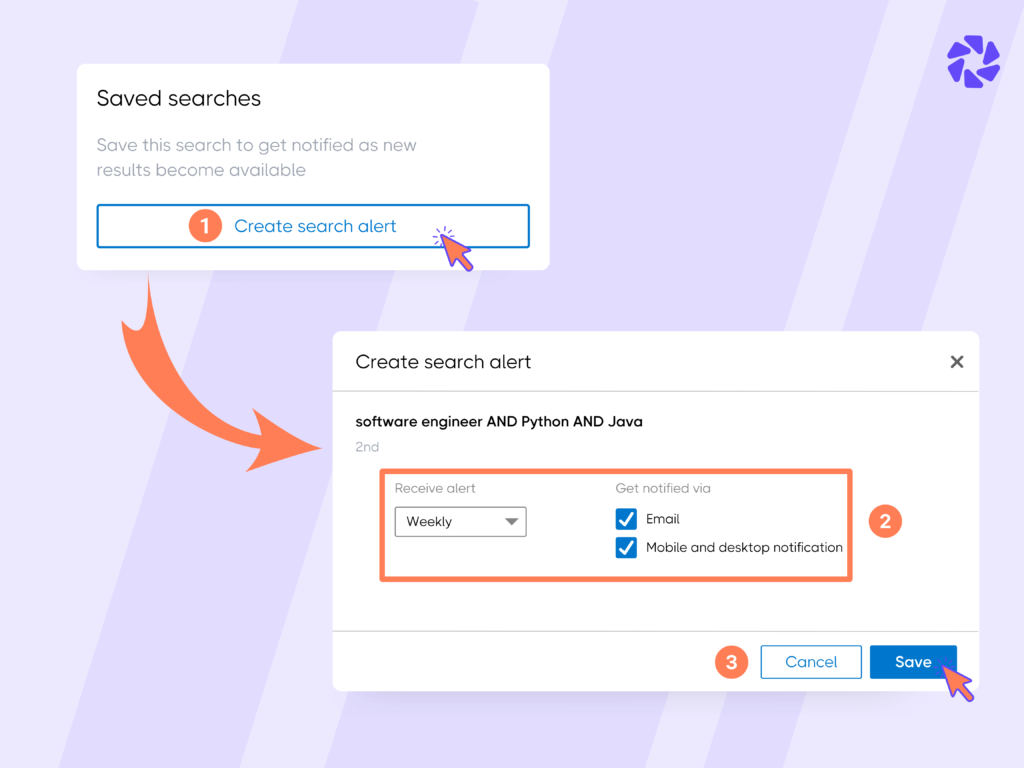Change alert frequency using the Weekly combo box
This screenshot has height=768, width=1024.
[x=460, y=521]
